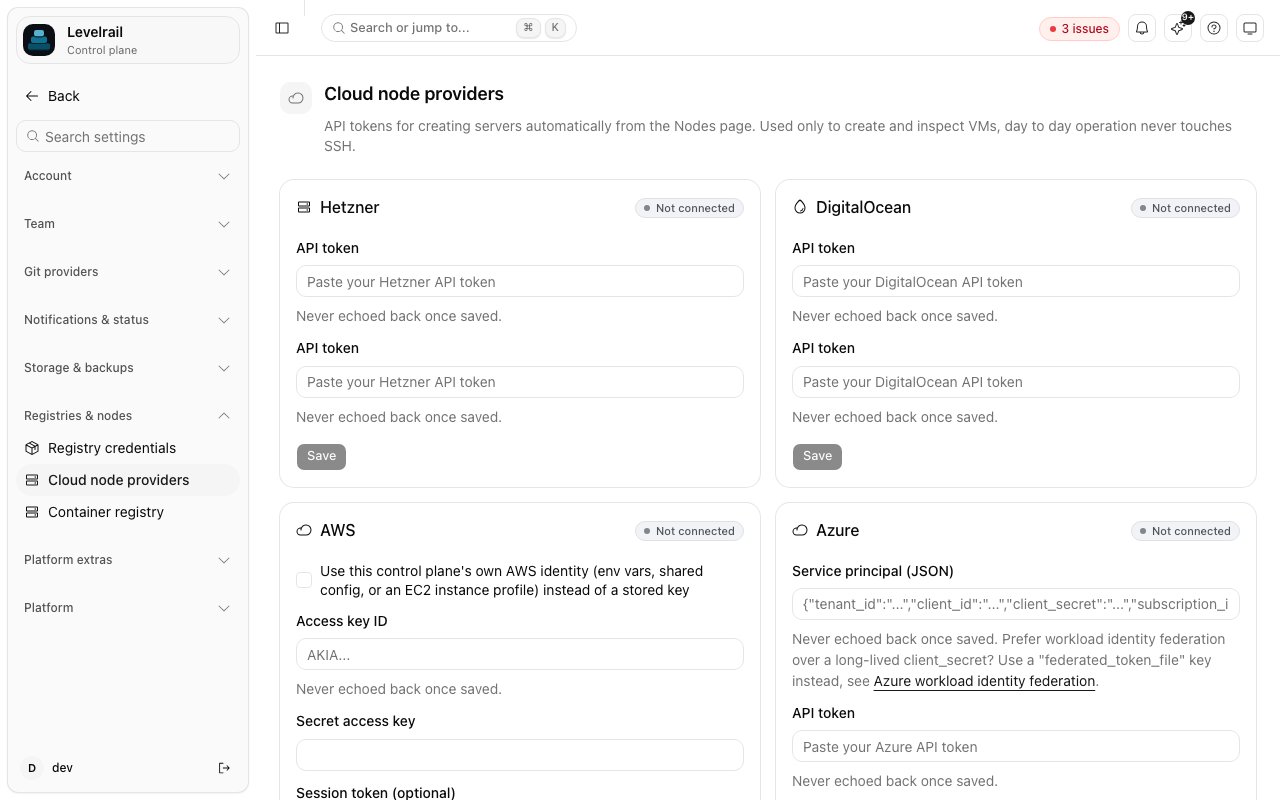Open the Registry credentials page

coord(128,448)
